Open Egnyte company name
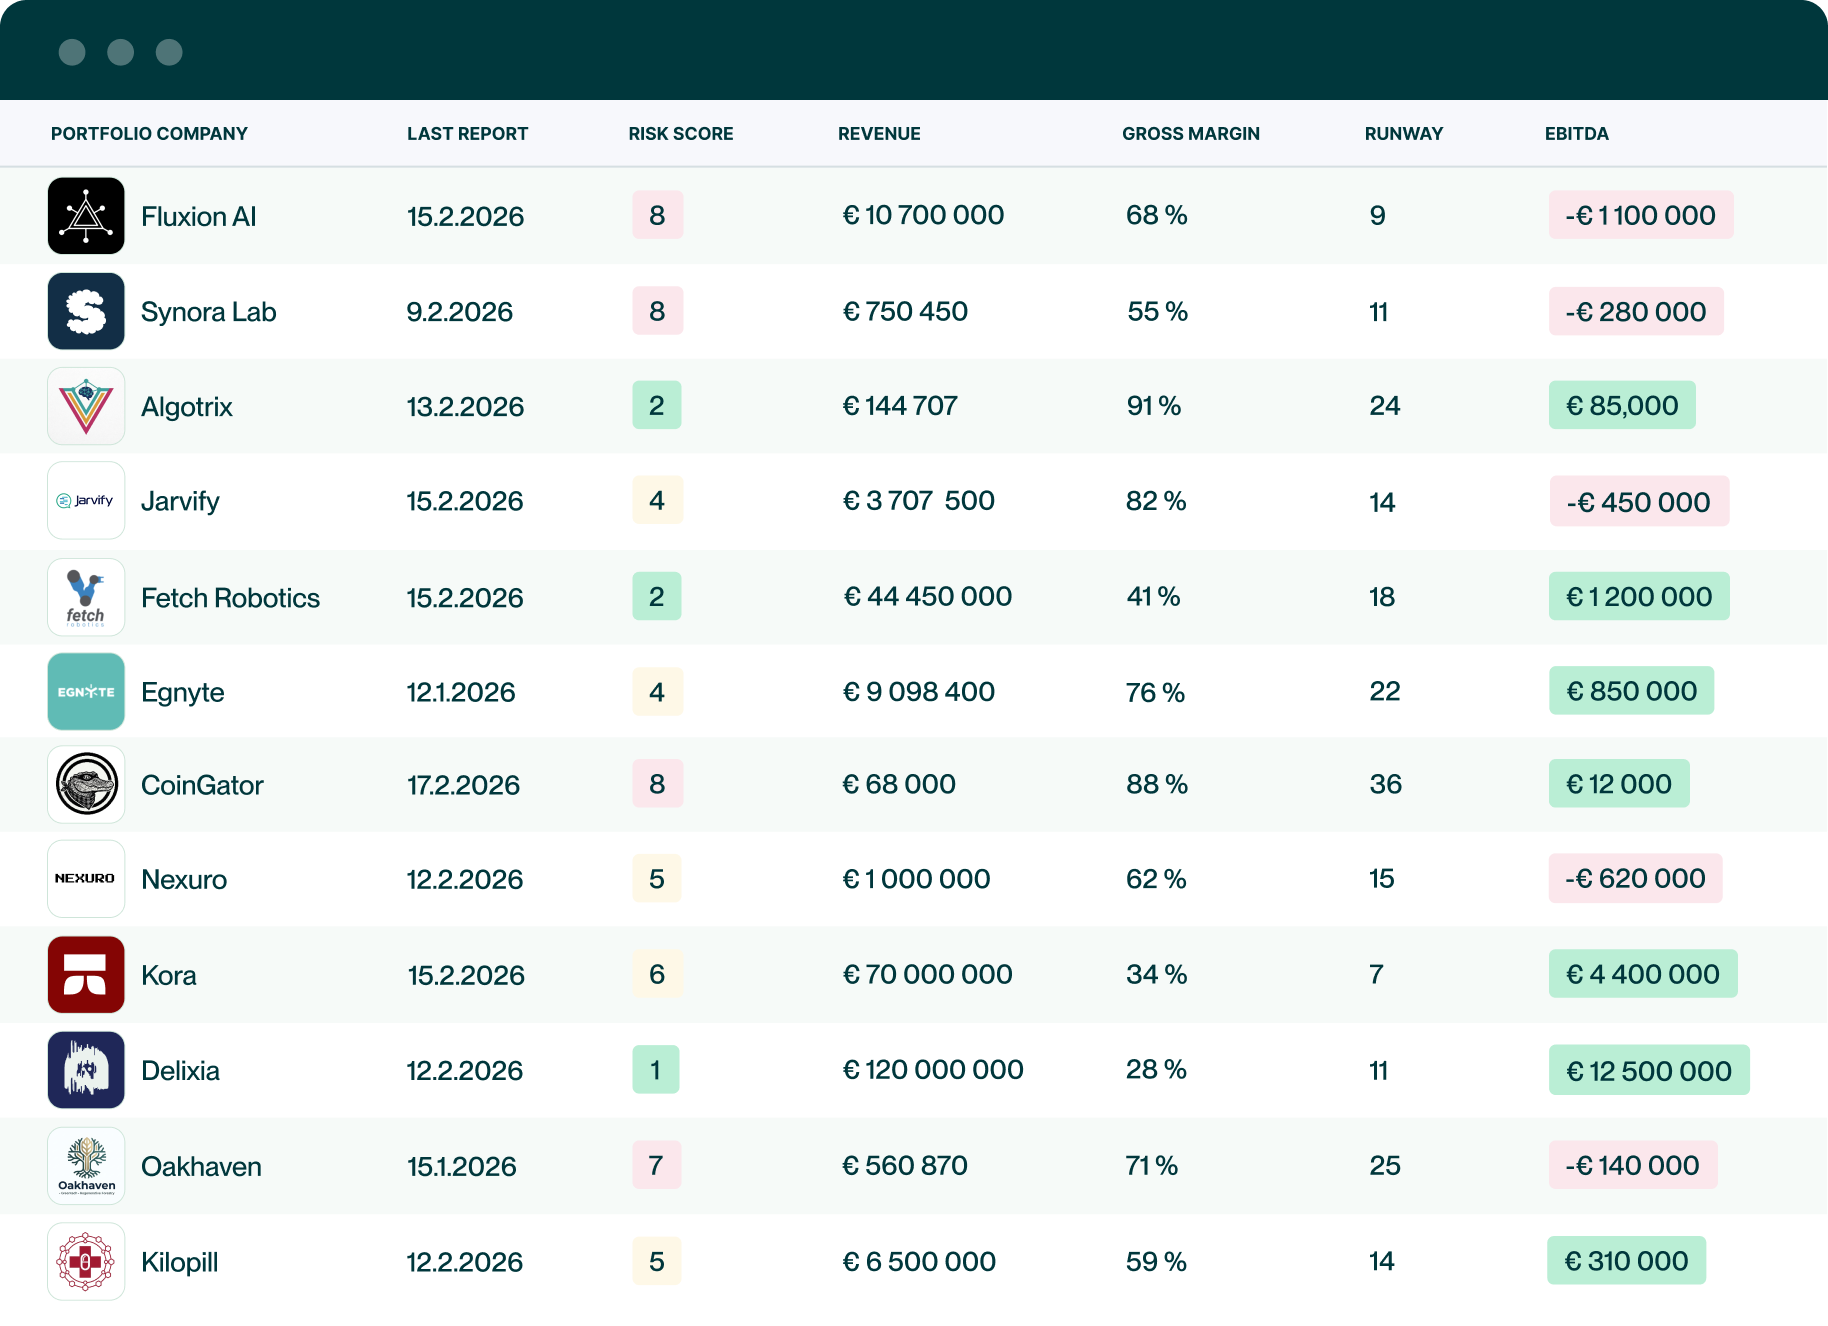The height and width of the screenshot is (1326, 1828). [x=183, y=693]
